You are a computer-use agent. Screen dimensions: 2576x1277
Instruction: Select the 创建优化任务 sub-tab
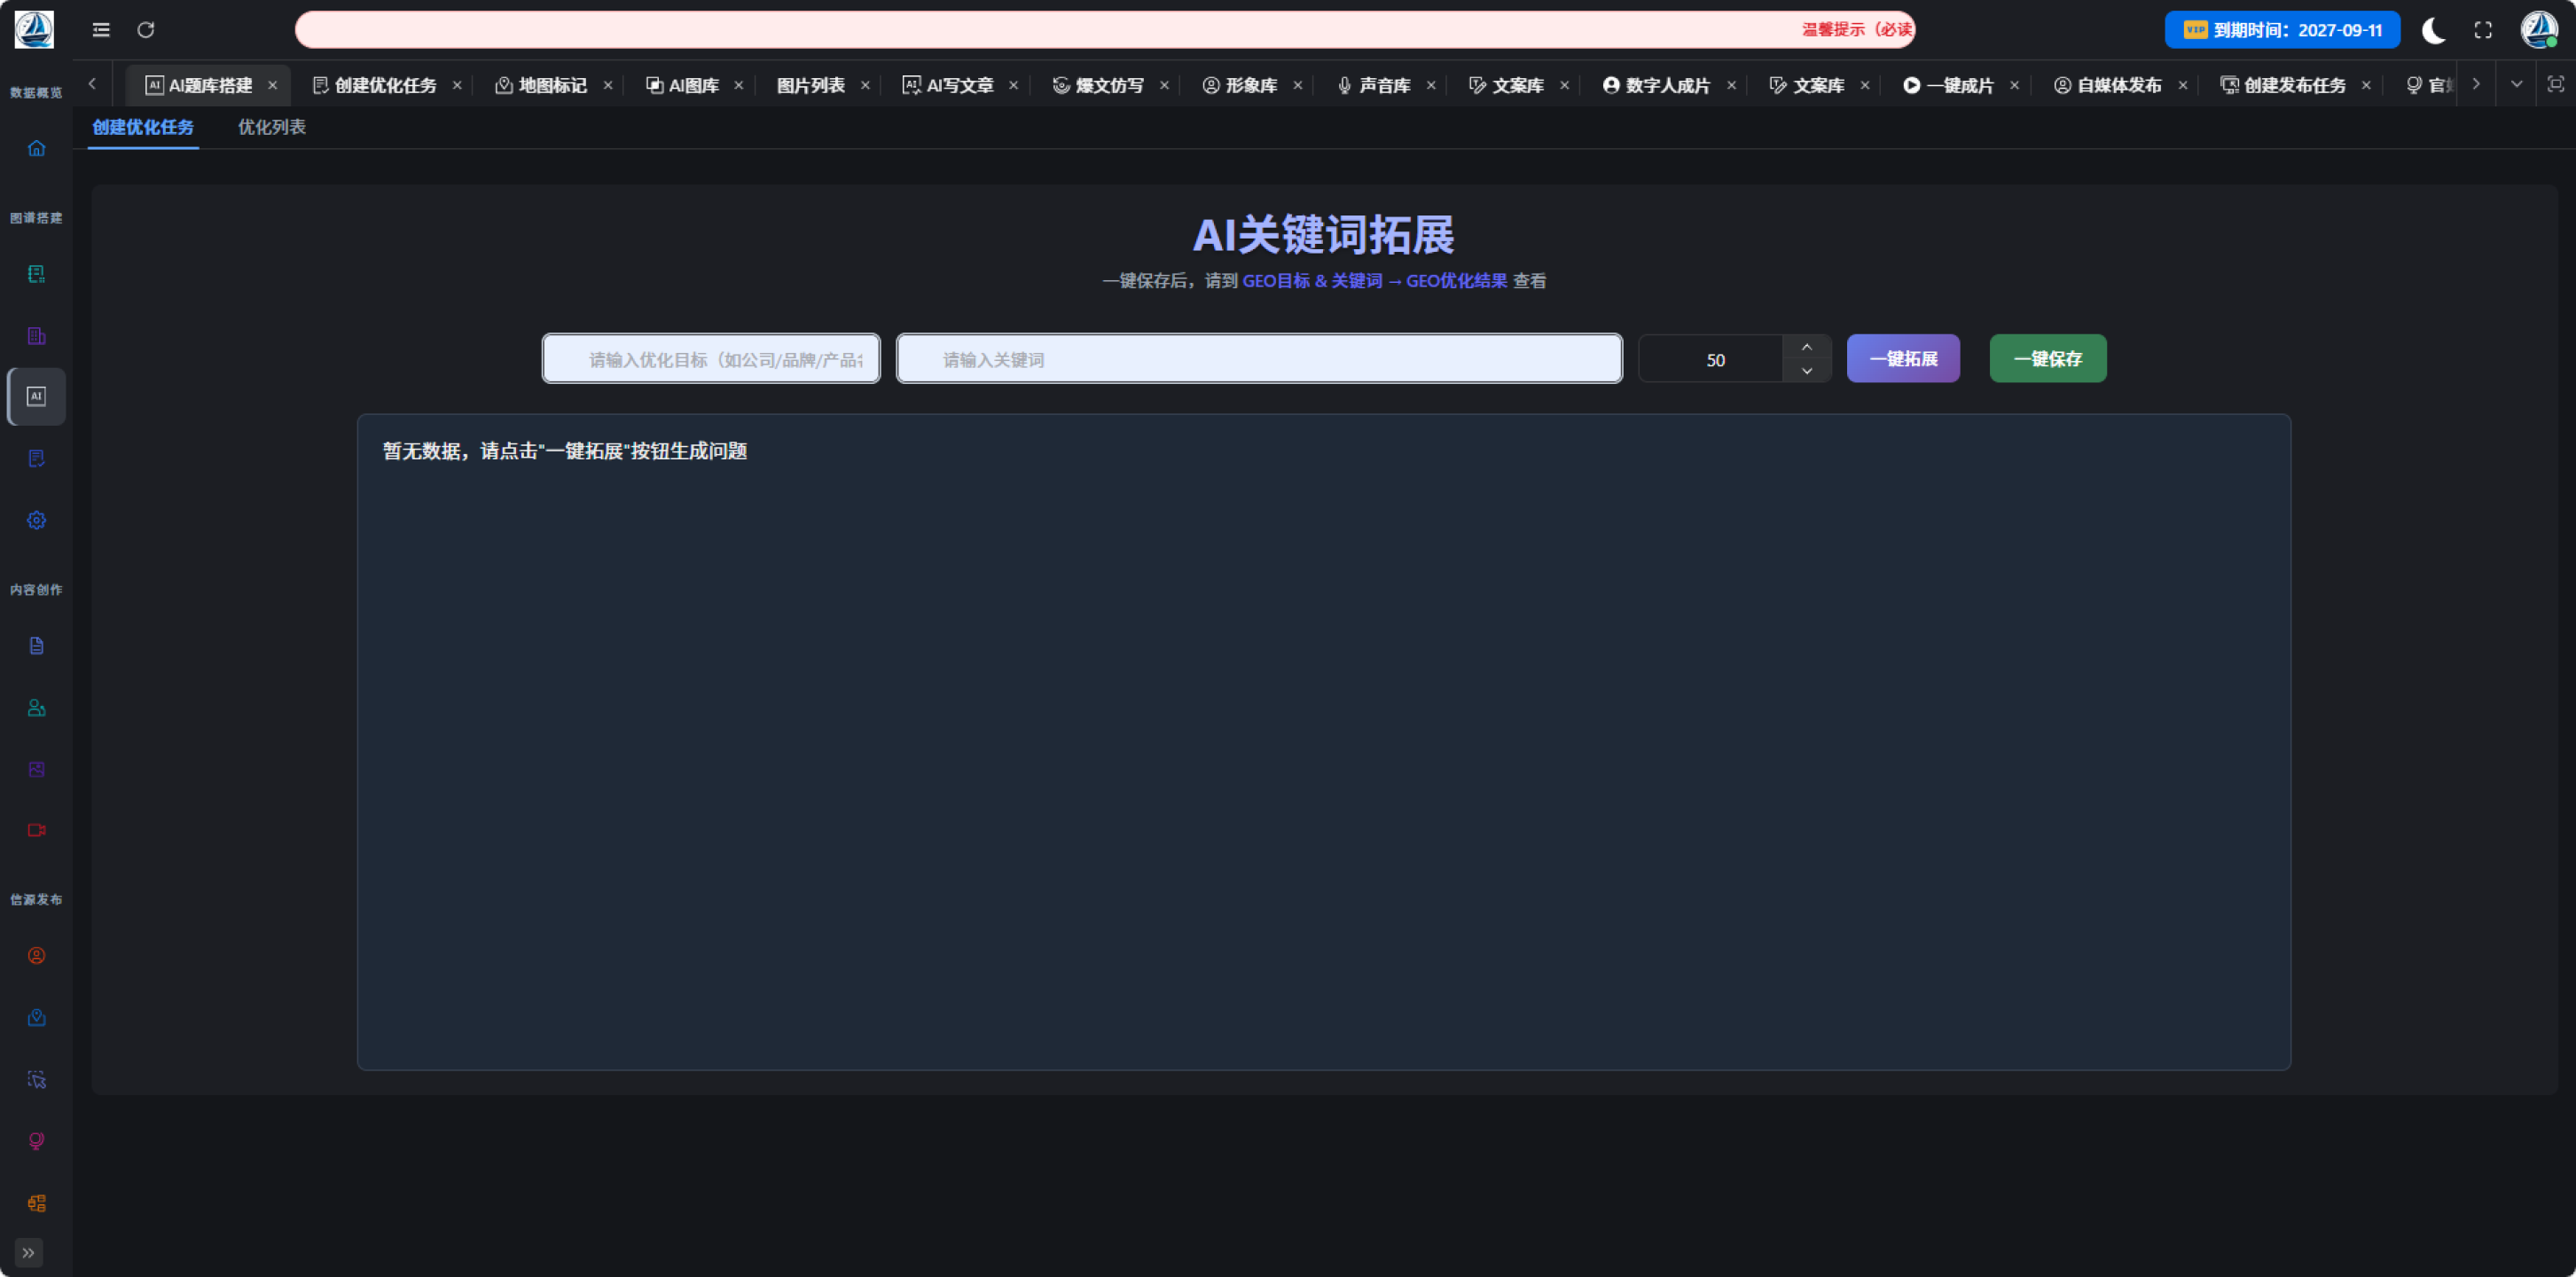143,127
